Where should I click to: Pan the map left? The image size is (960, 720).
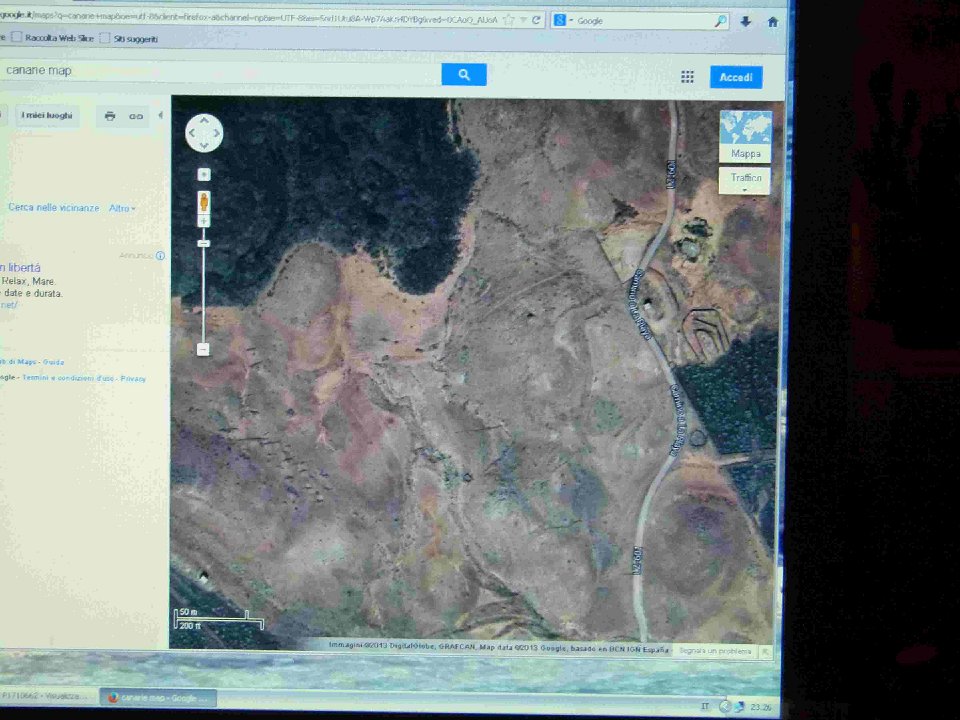tap(192, 133)
